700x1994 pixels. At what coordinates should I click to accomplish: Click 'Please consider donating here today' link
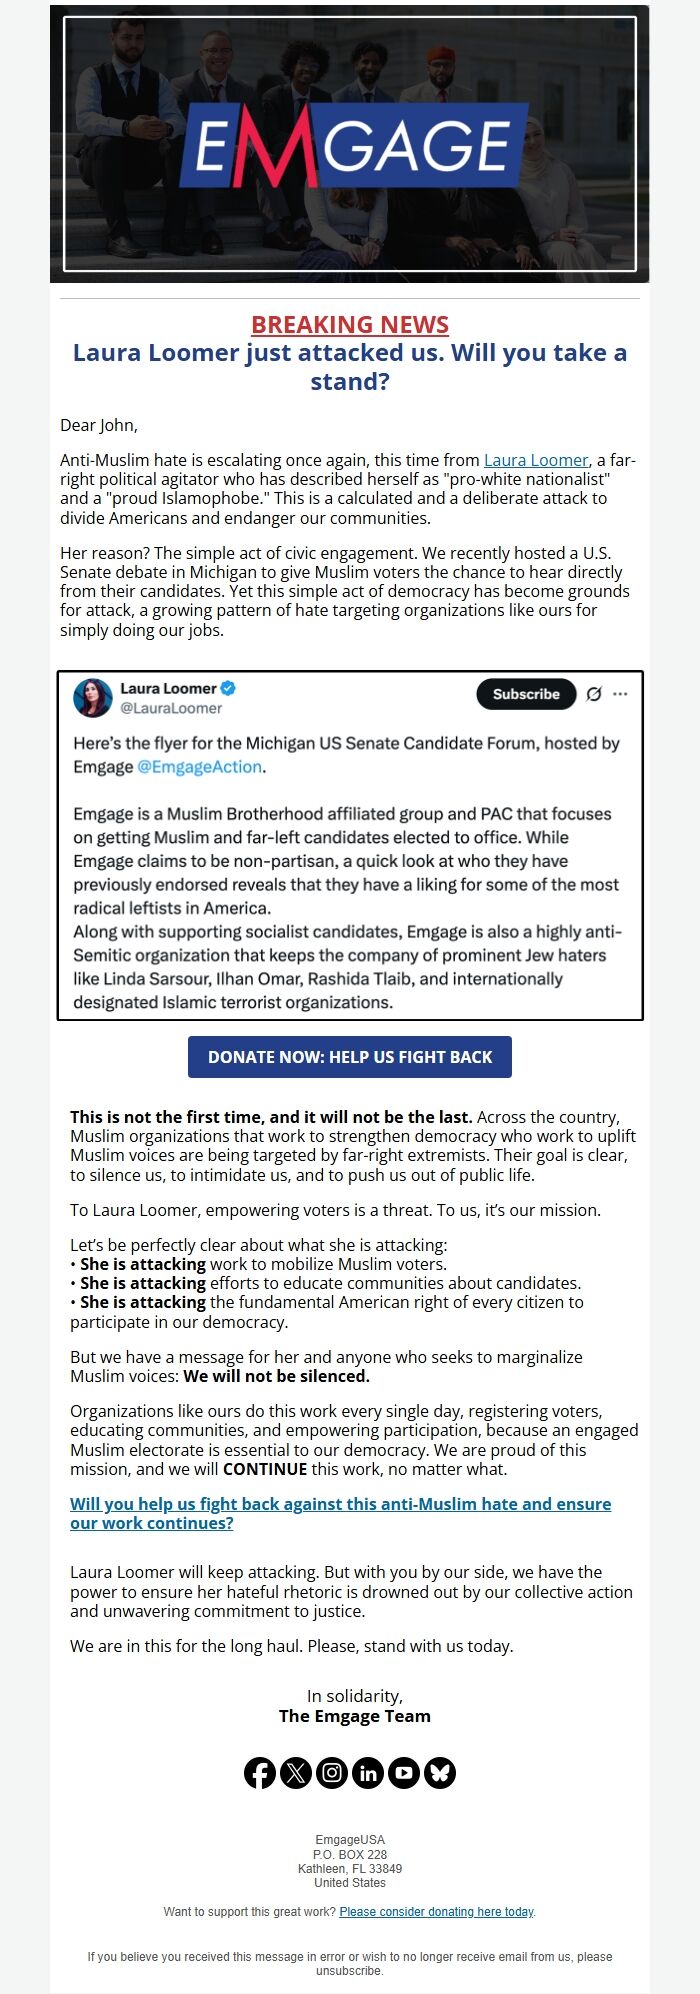(x=436, y=1911)
